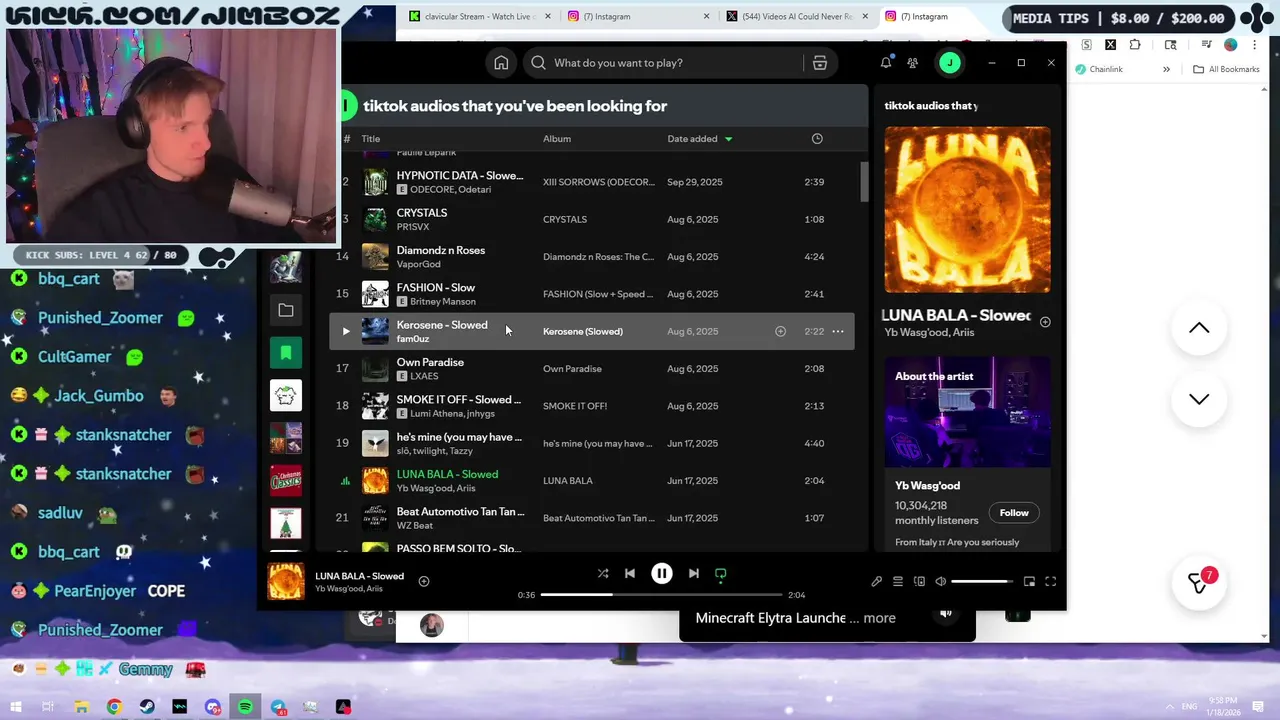The image size is (1280, 720).
Task: Seek on the song progress bar
Action: 662,595
